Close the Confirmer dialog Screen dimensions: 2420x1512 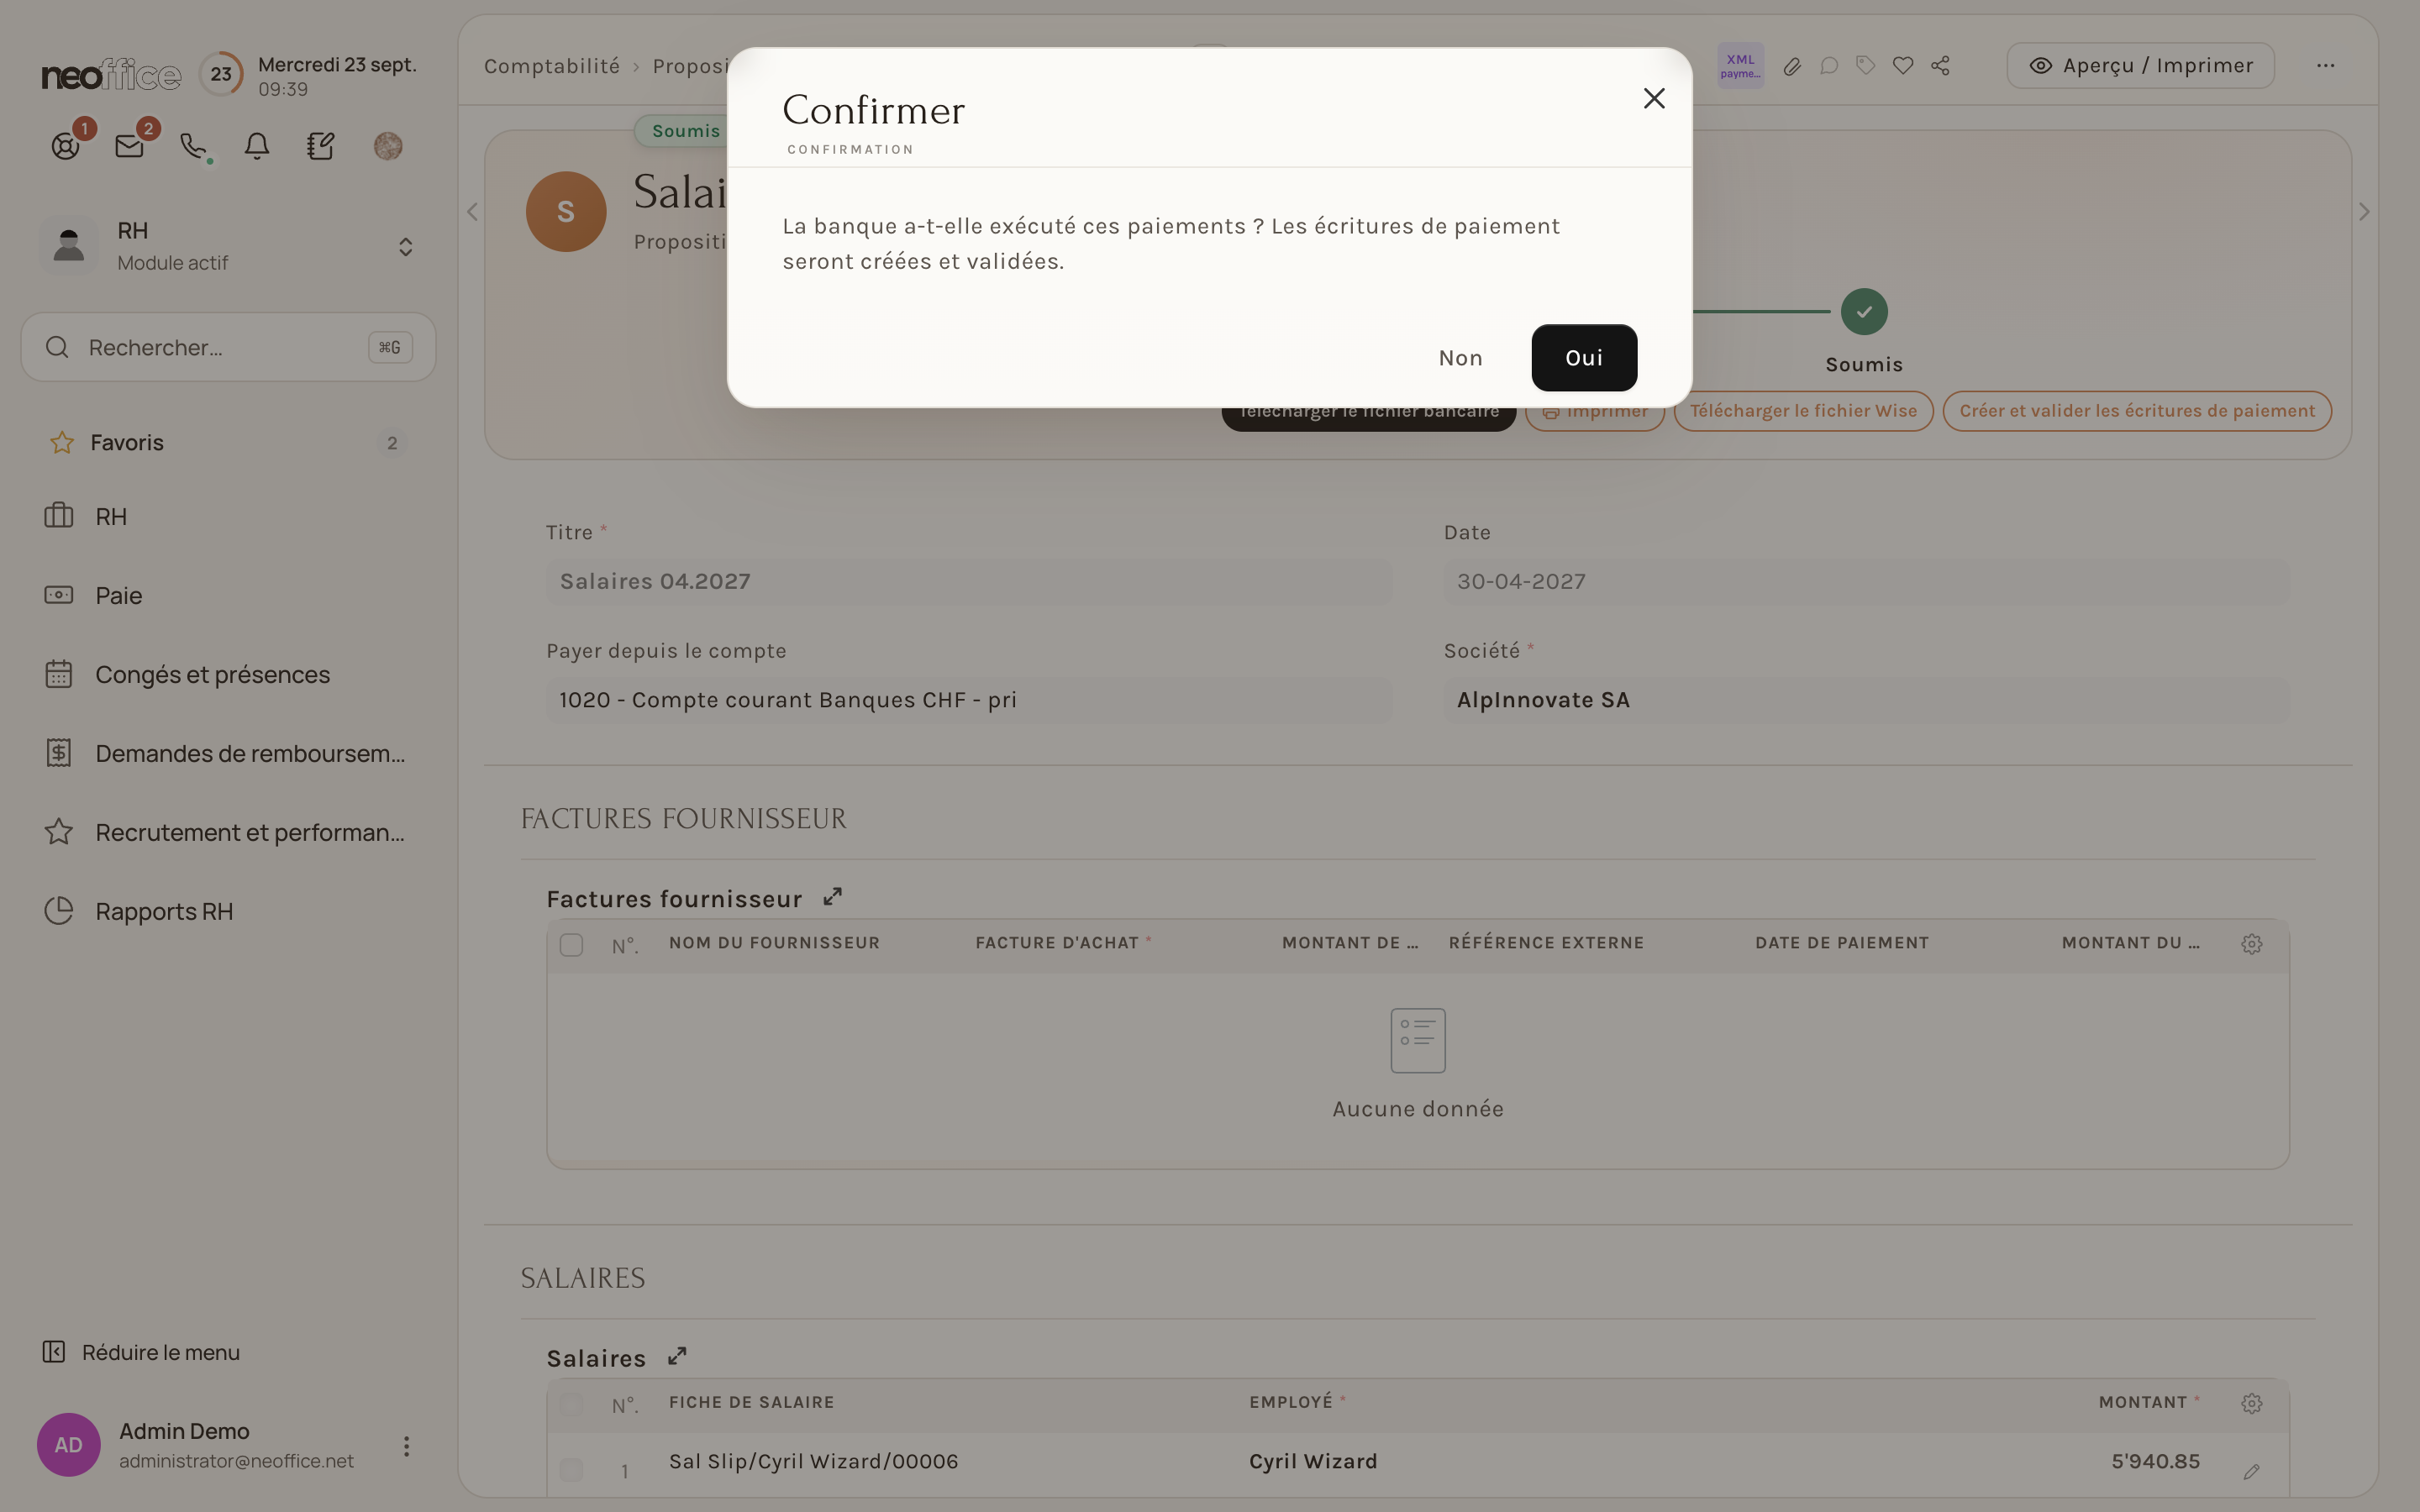1654,98
